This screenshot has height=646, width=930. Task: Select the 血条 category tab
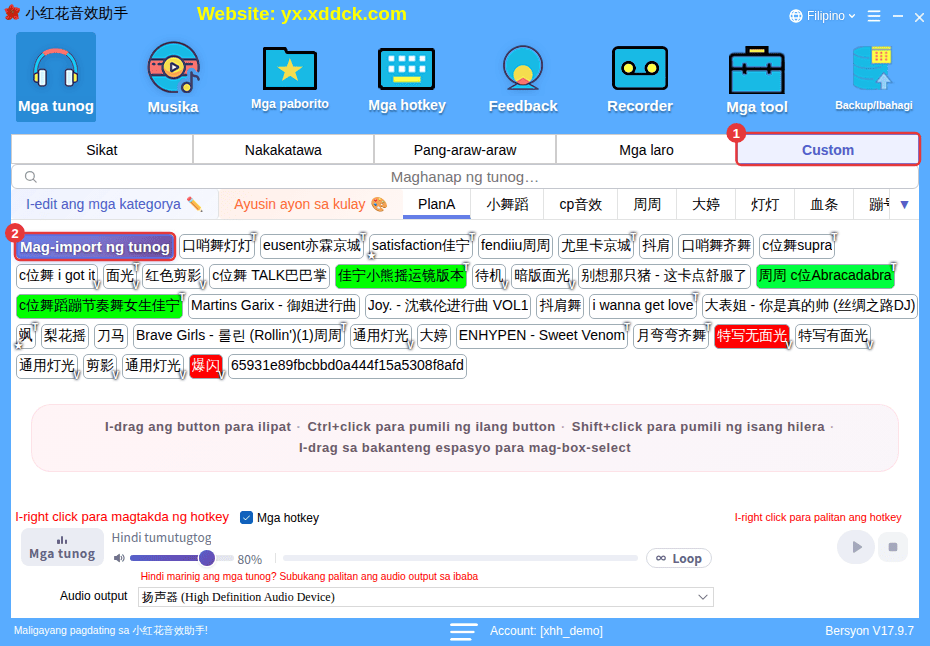824,205
